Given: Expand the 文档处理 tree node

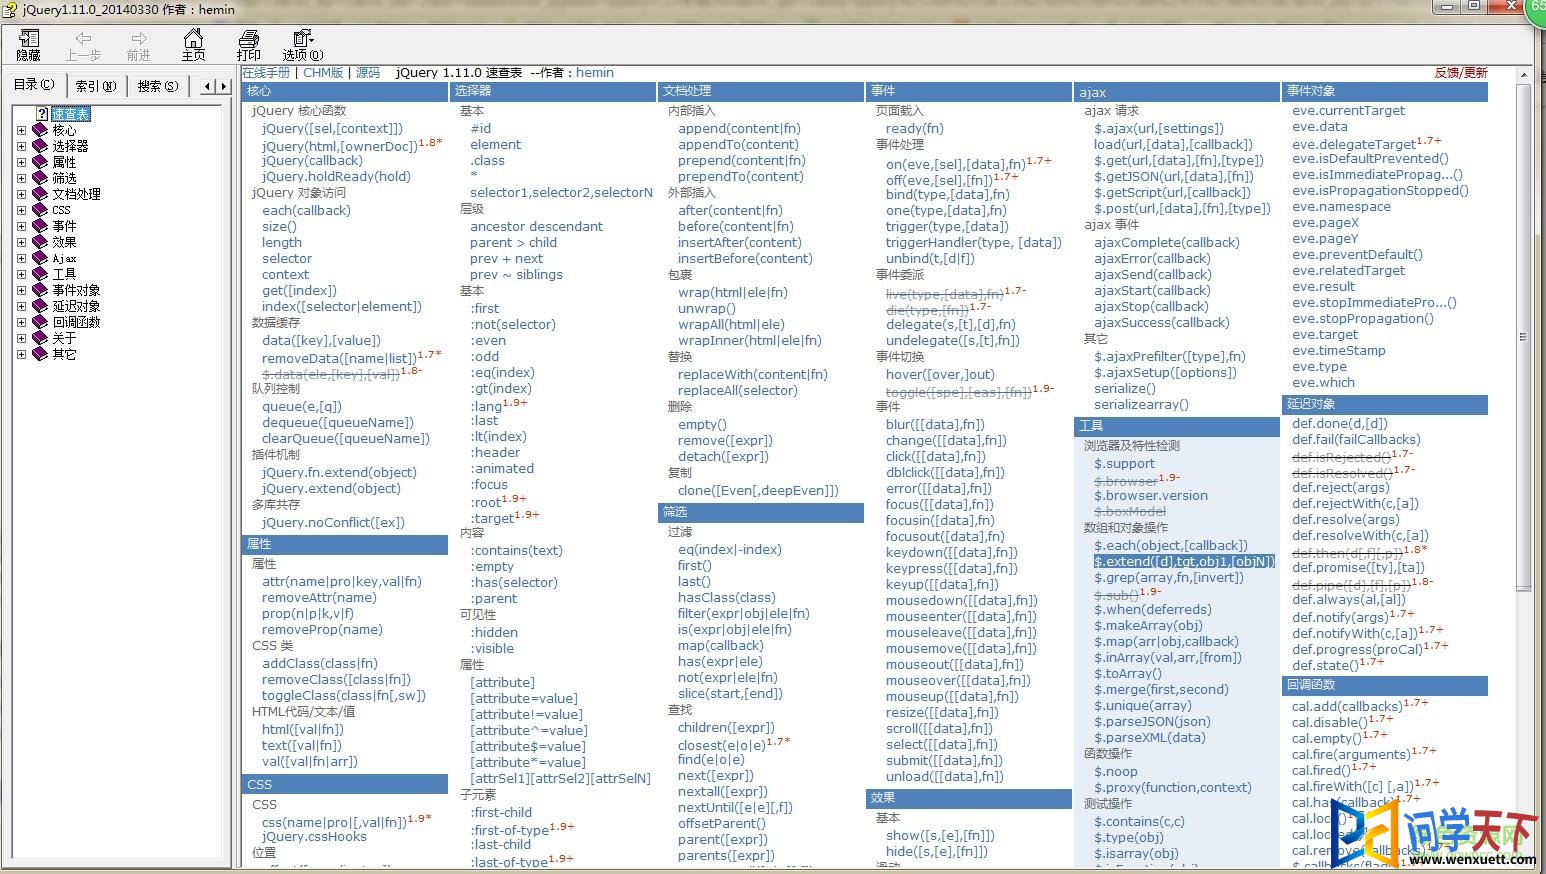Looking at the screenshot, I should click(21, 194).
